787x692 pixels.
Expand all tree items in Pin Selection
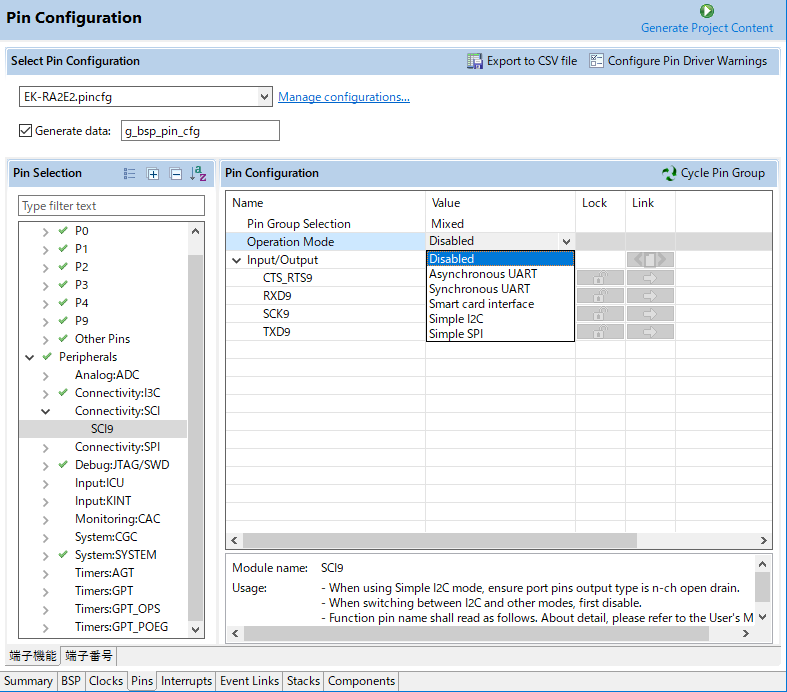153,174
